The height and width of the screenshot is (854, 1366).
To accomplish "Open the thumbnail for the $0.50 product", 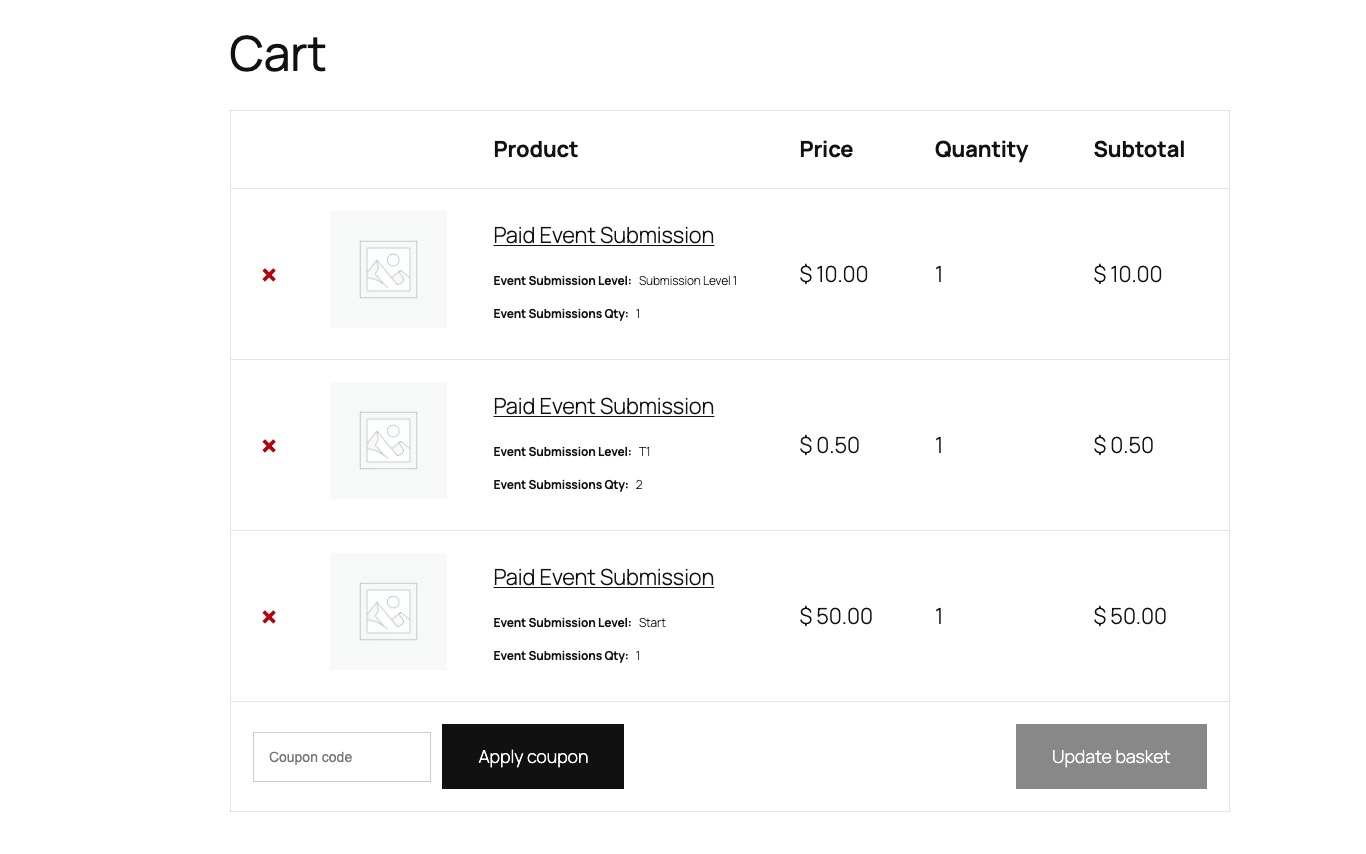I will [x=388, y=440].
